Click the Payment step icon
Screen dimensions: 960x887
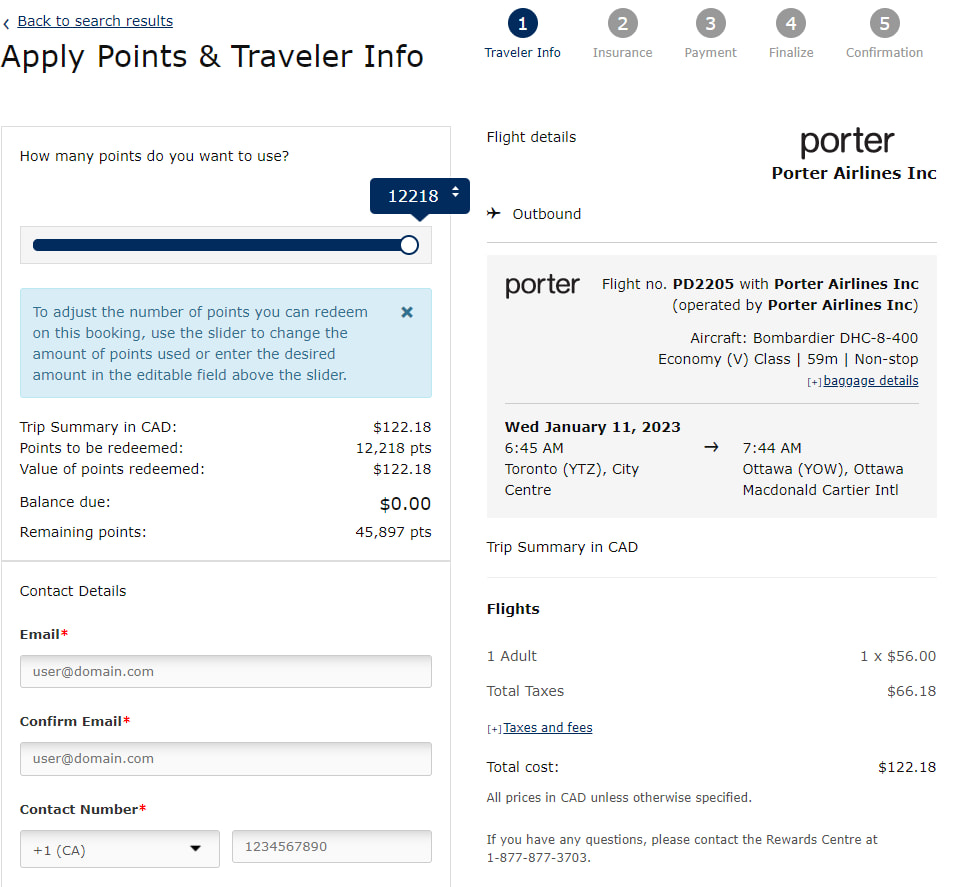[x=710, y=23]
